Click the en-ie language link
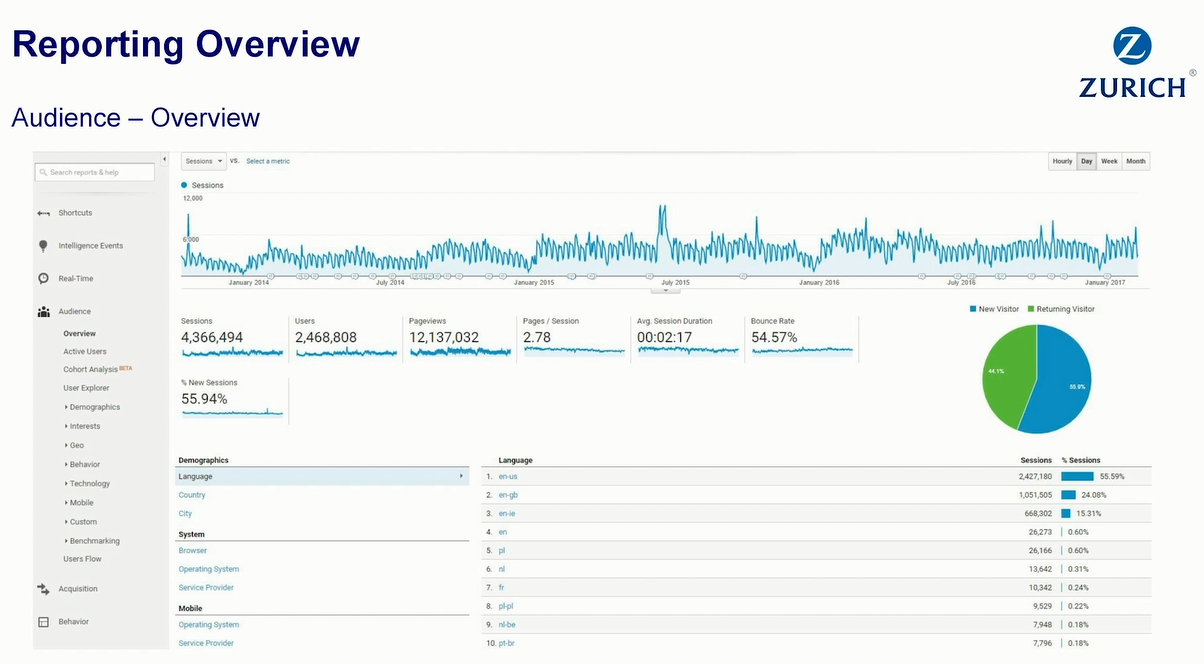Screen dimensions: 1204x664 [506, 513]
